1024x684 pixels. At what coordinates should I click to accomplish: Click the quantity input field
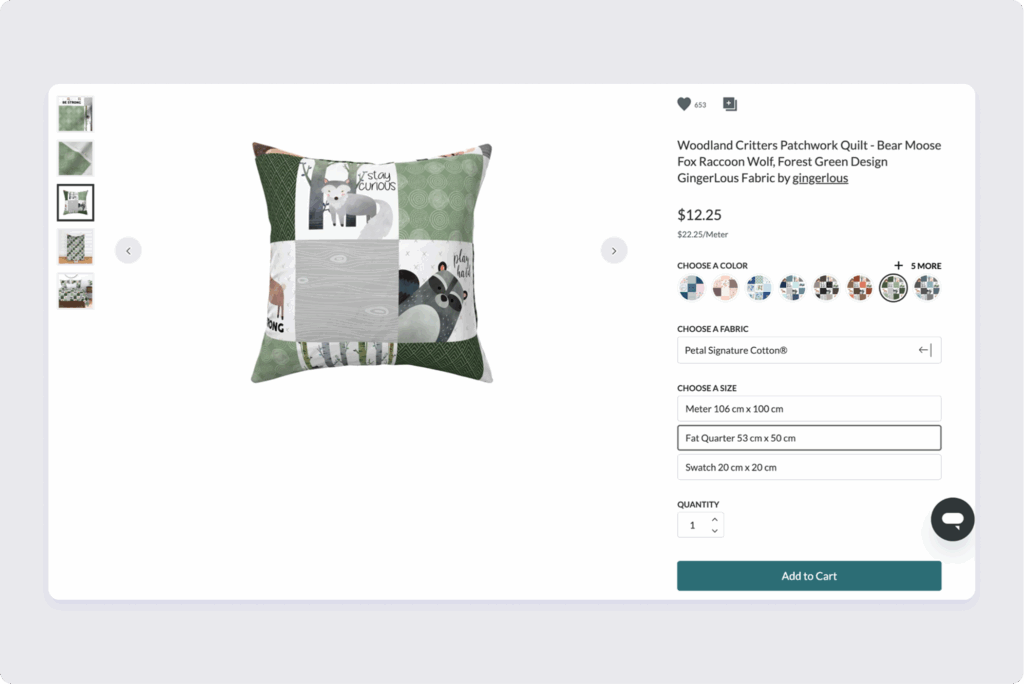click(x=693, y=525)
